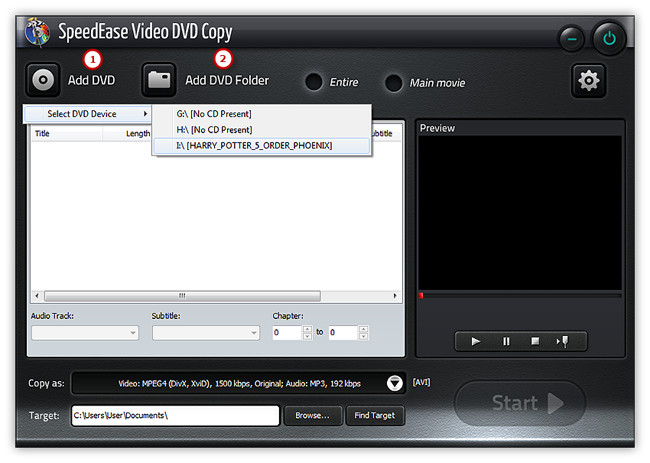This screenshot has width=650, height=463.
Task: Open the Subtitle dropdown
Action: click(206, 332)
